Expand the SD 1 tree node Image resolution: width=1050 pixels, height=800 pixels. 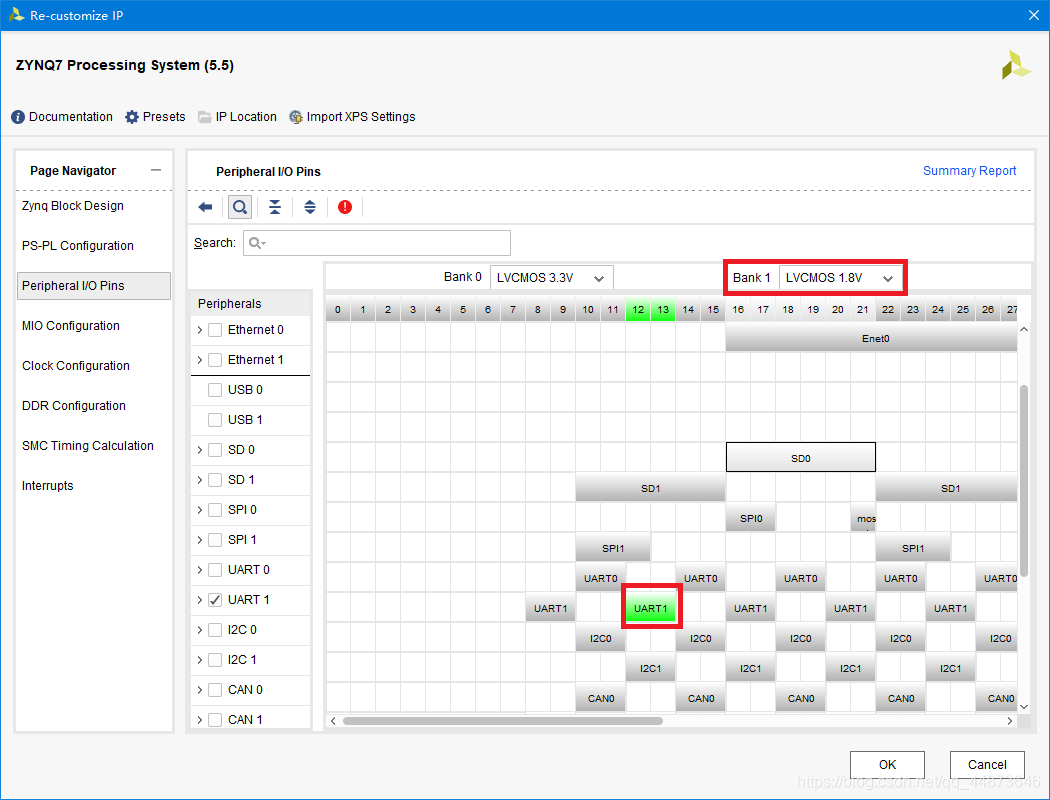pos(200,480)
